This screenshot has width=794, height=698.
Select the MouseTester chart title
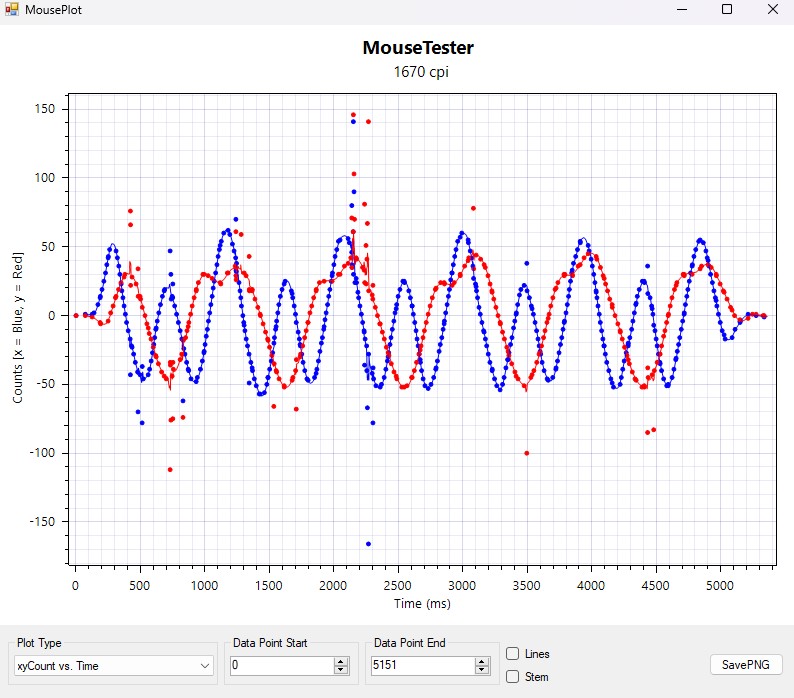click(x=418, y=48)
